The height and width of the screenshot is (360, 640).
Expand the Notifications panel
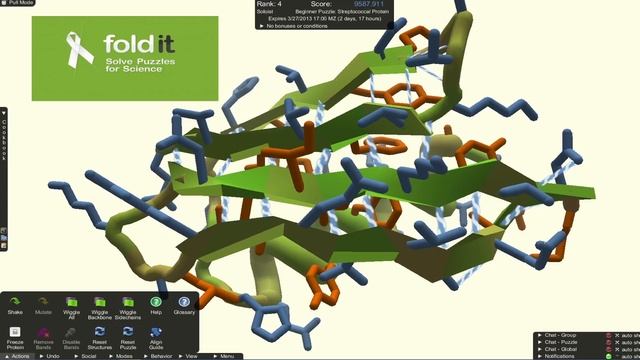(556, 356)
